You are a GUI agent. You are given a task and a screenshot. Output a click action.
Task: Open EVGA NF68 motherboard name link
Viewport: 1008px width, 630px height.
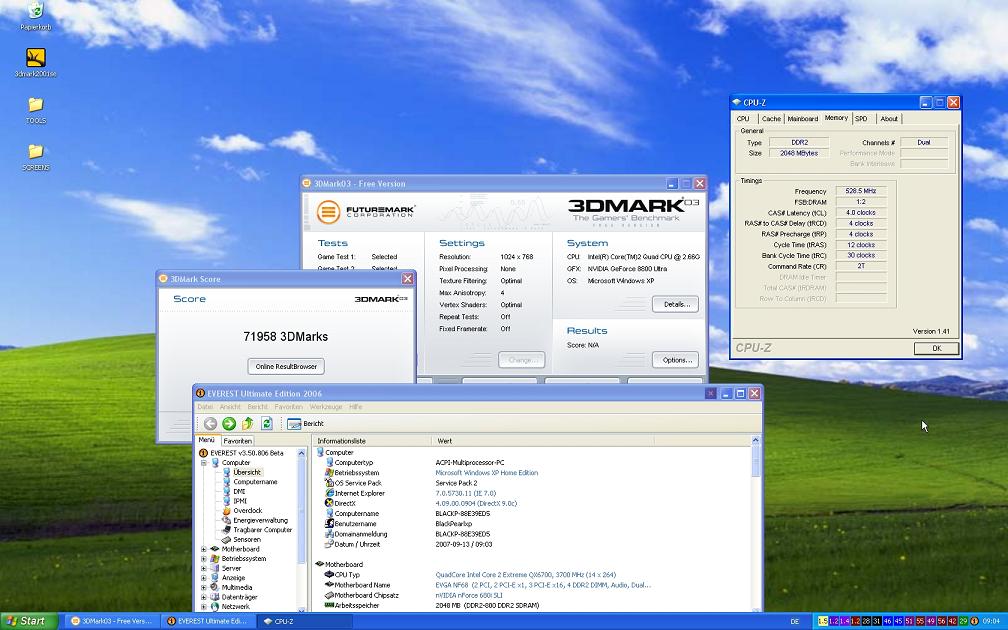[543, 585]
